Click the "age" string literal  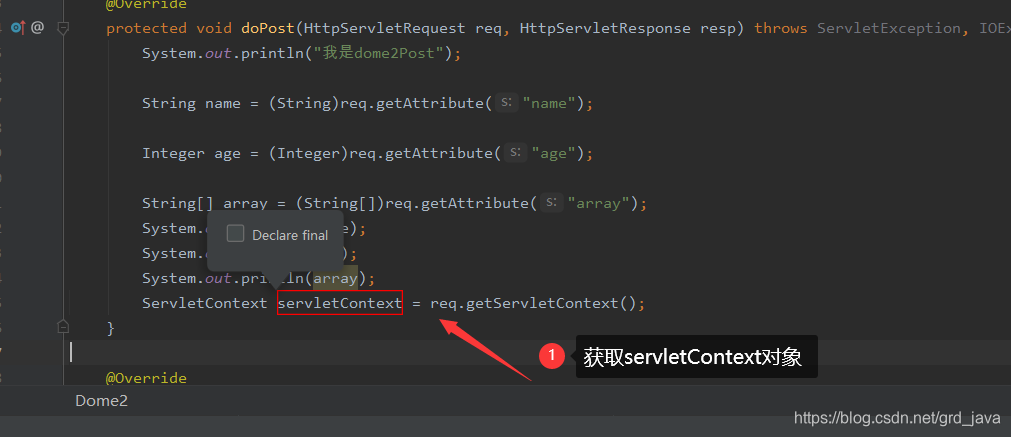553,153
